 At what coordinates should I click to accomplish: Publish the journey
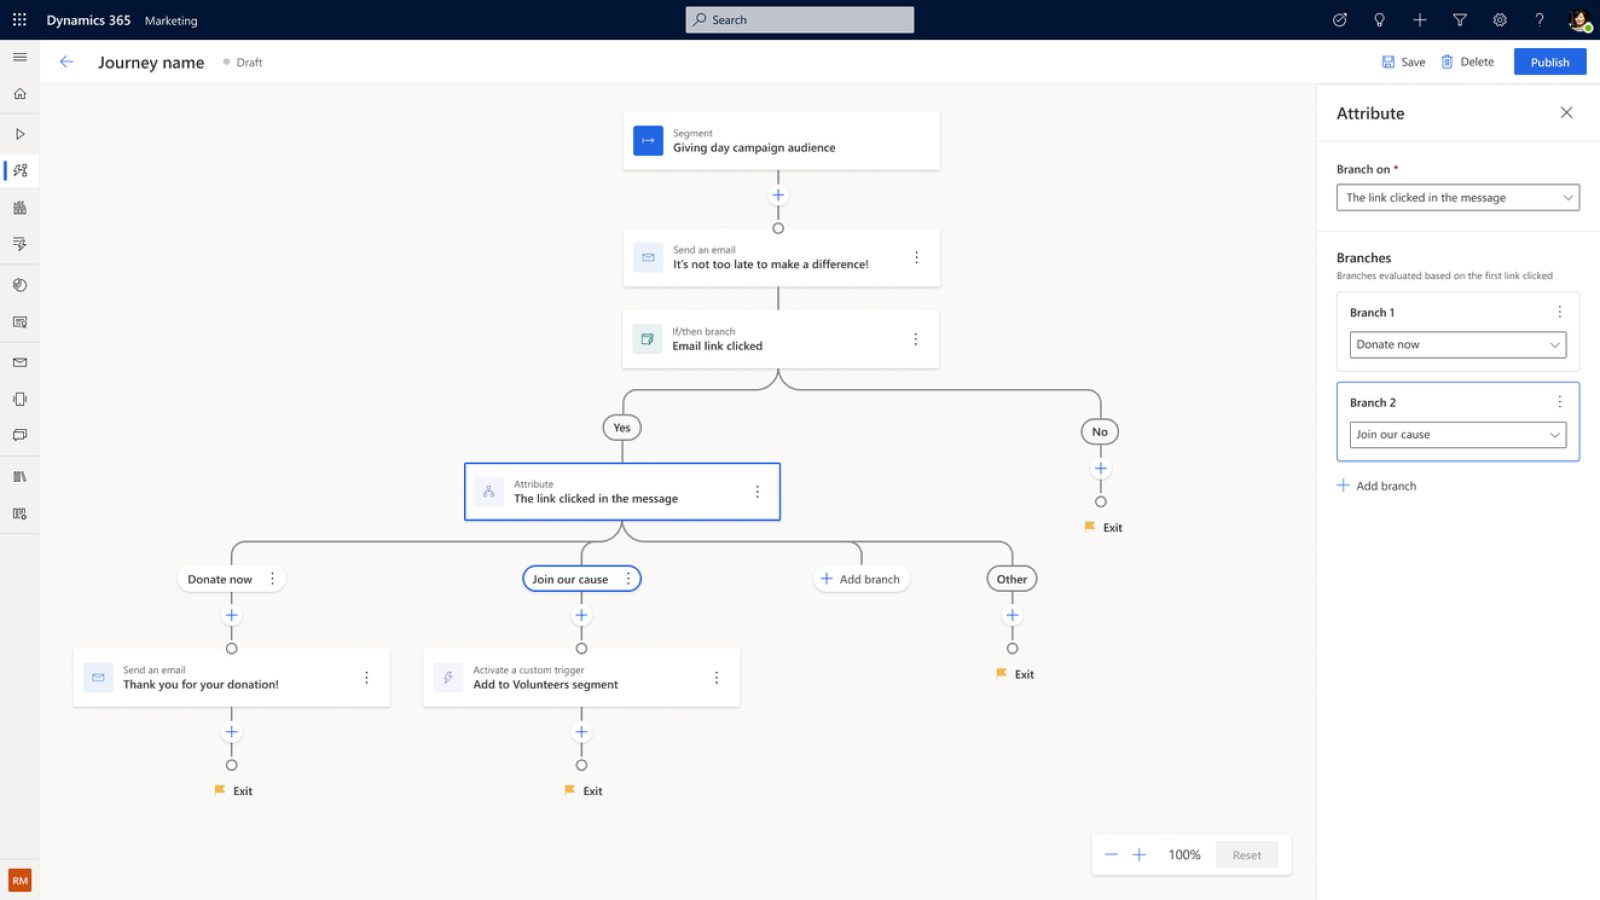point(1550,62)
